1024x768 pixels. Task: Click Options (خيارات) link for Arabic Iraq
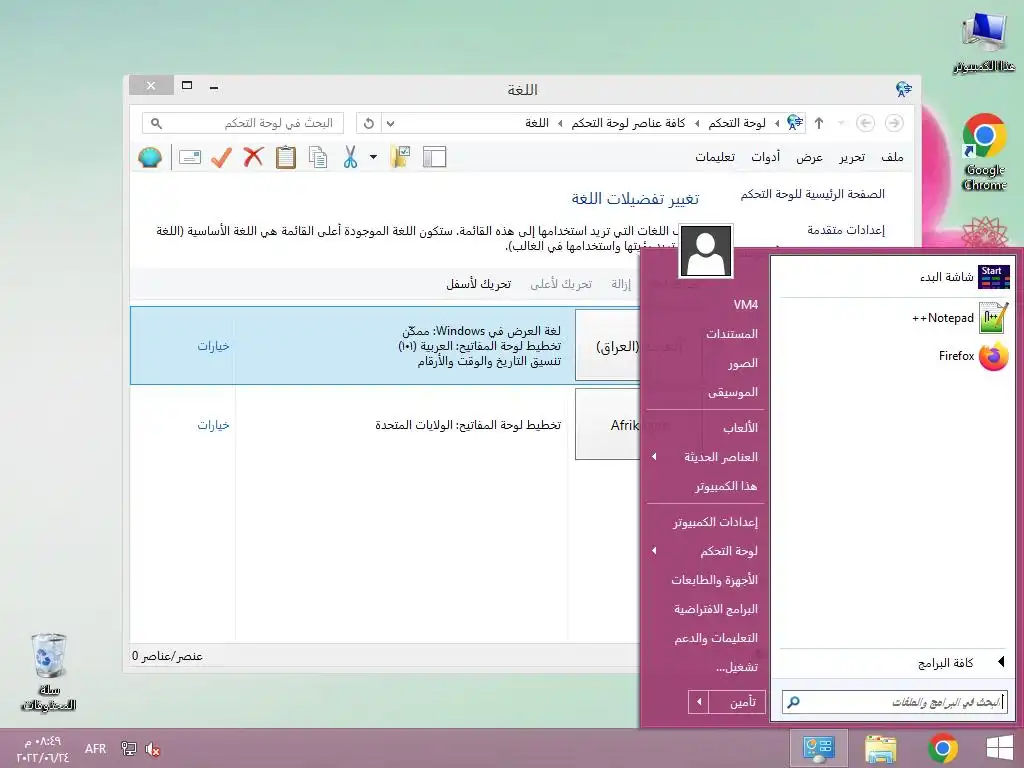pos(214,346)
